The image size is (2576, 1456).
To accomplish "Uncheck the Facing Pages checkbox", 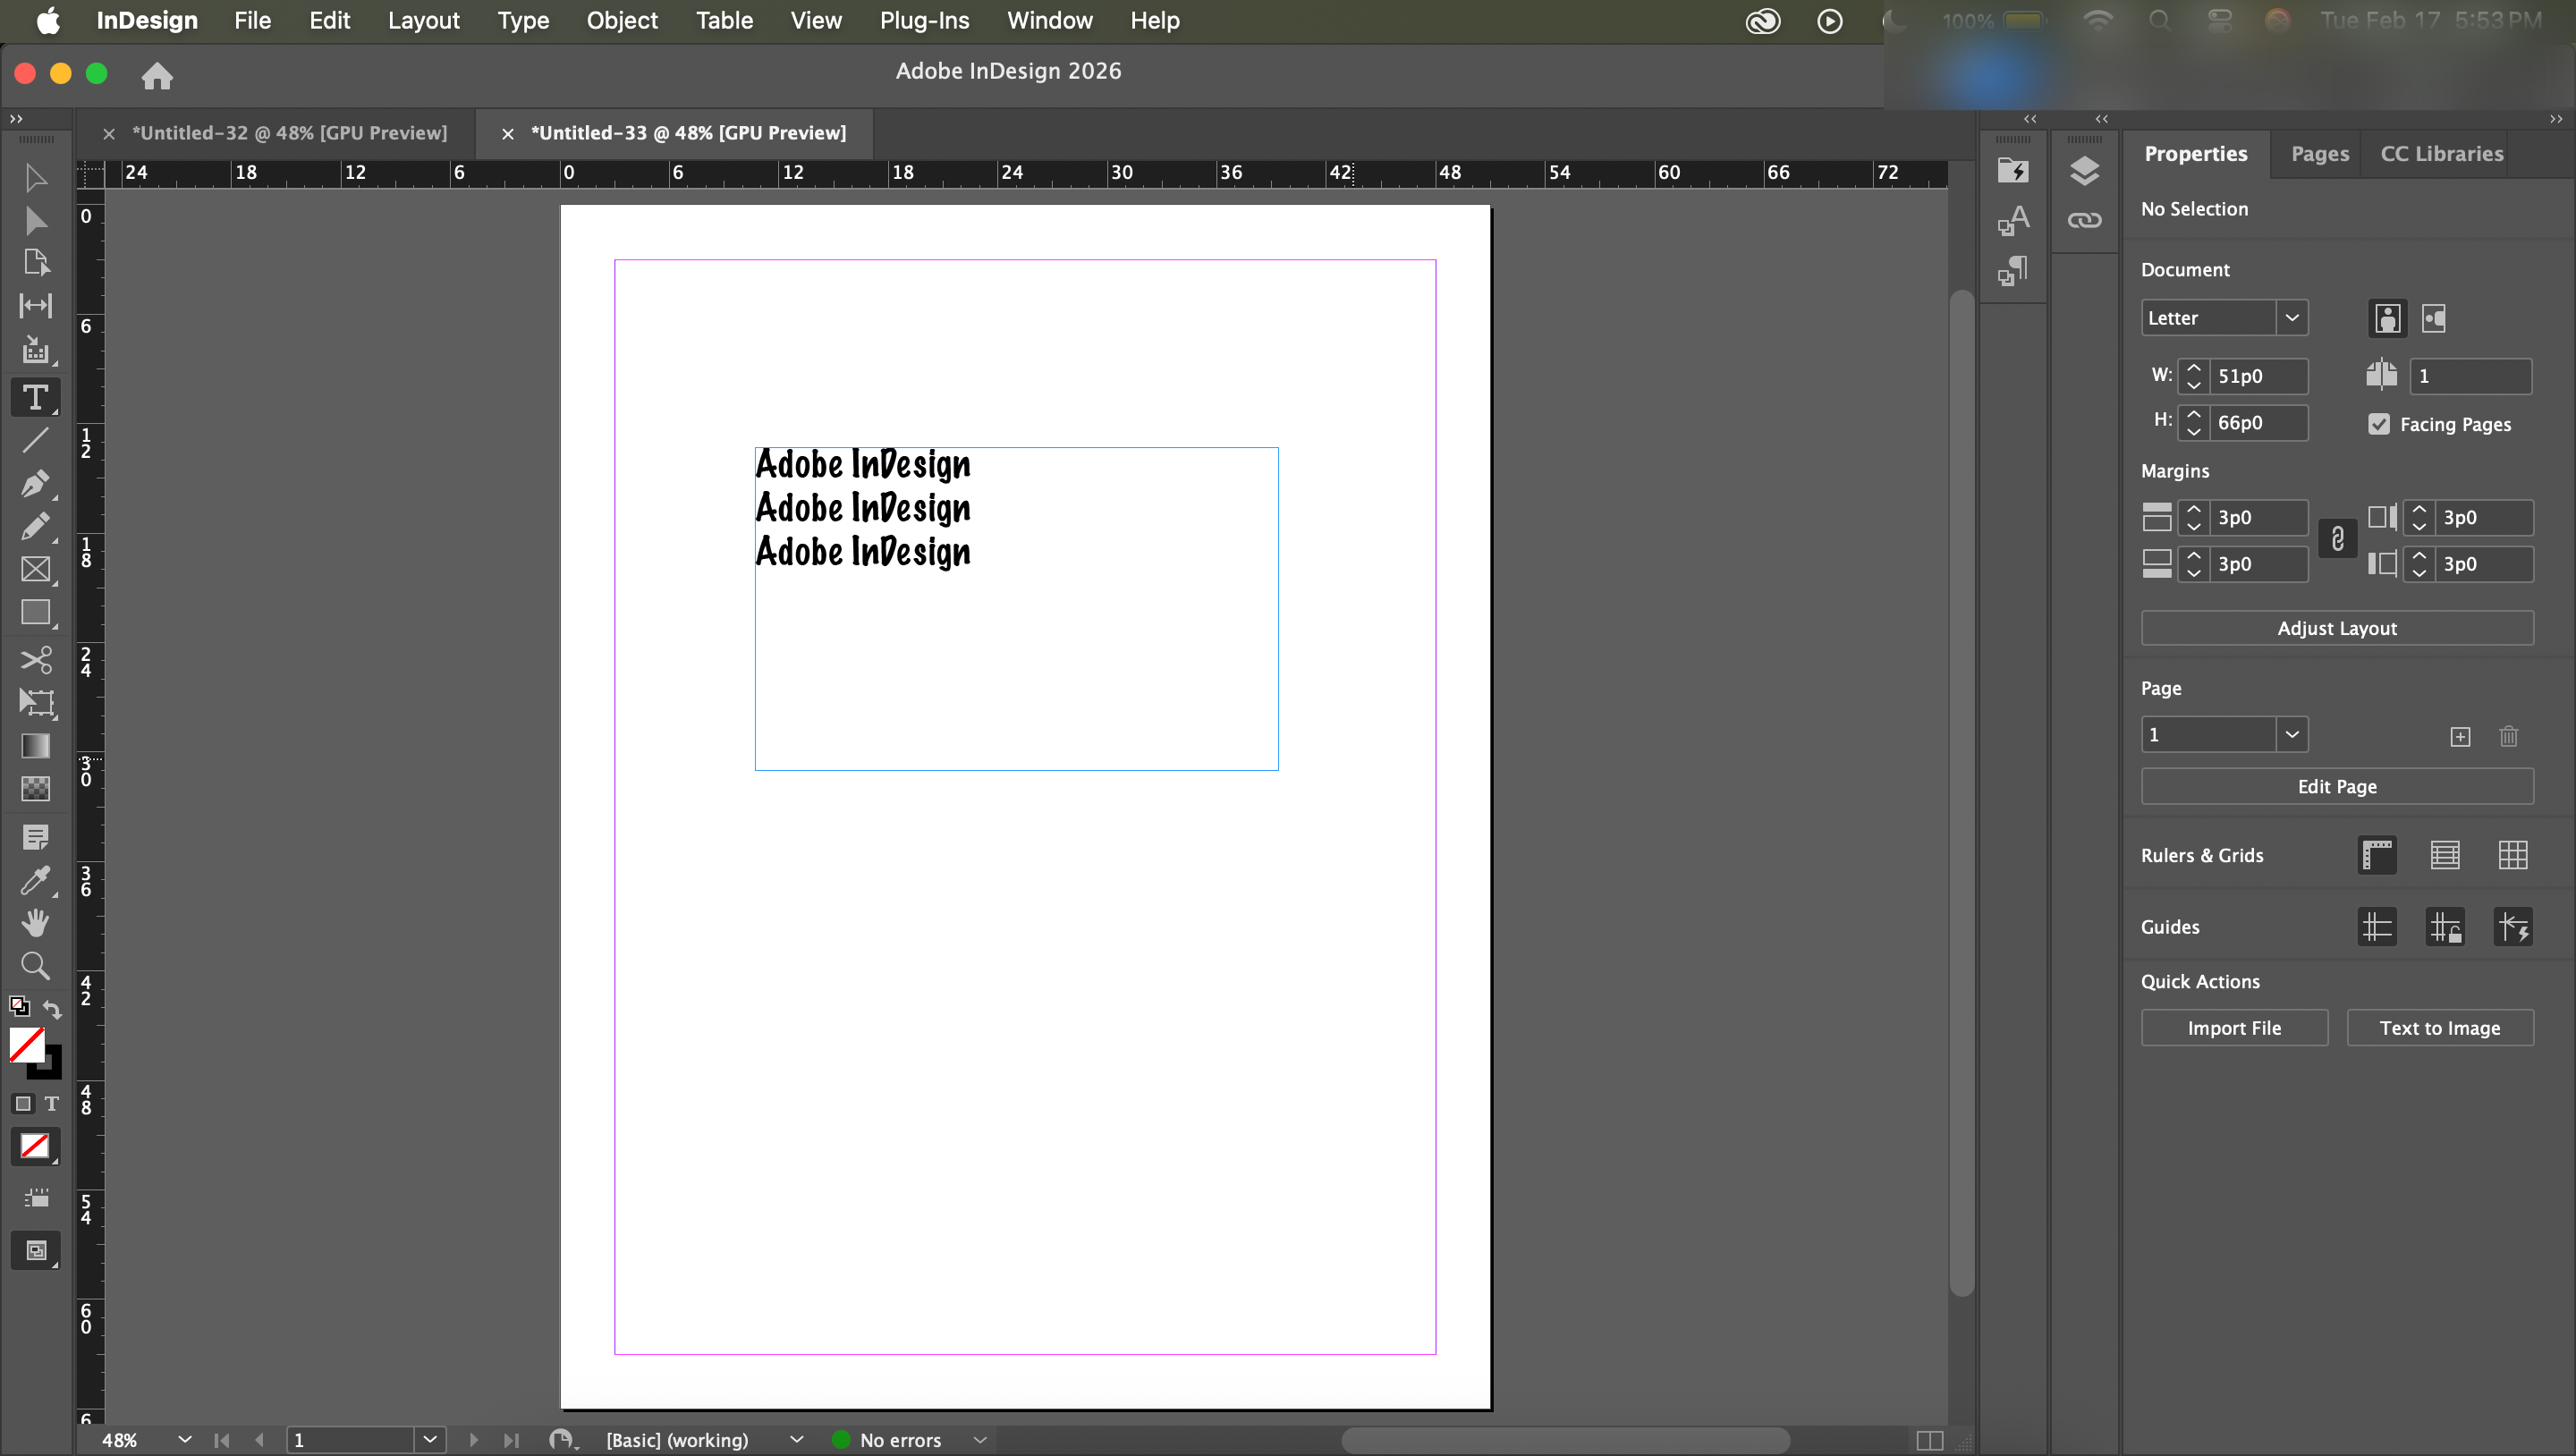I will (x=2379, y=424).
